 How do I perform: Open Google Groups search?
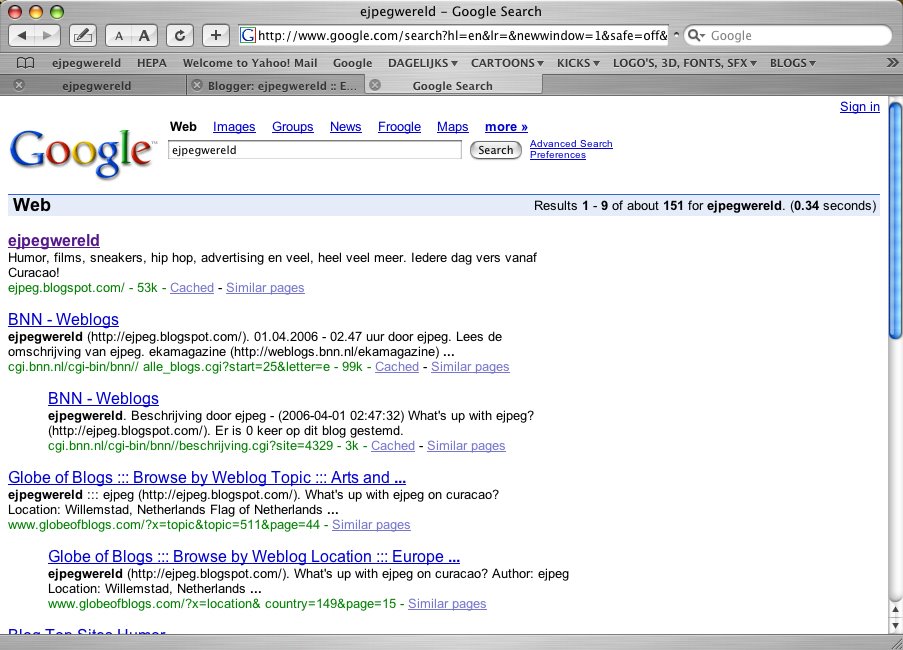(x=293, y=127)
